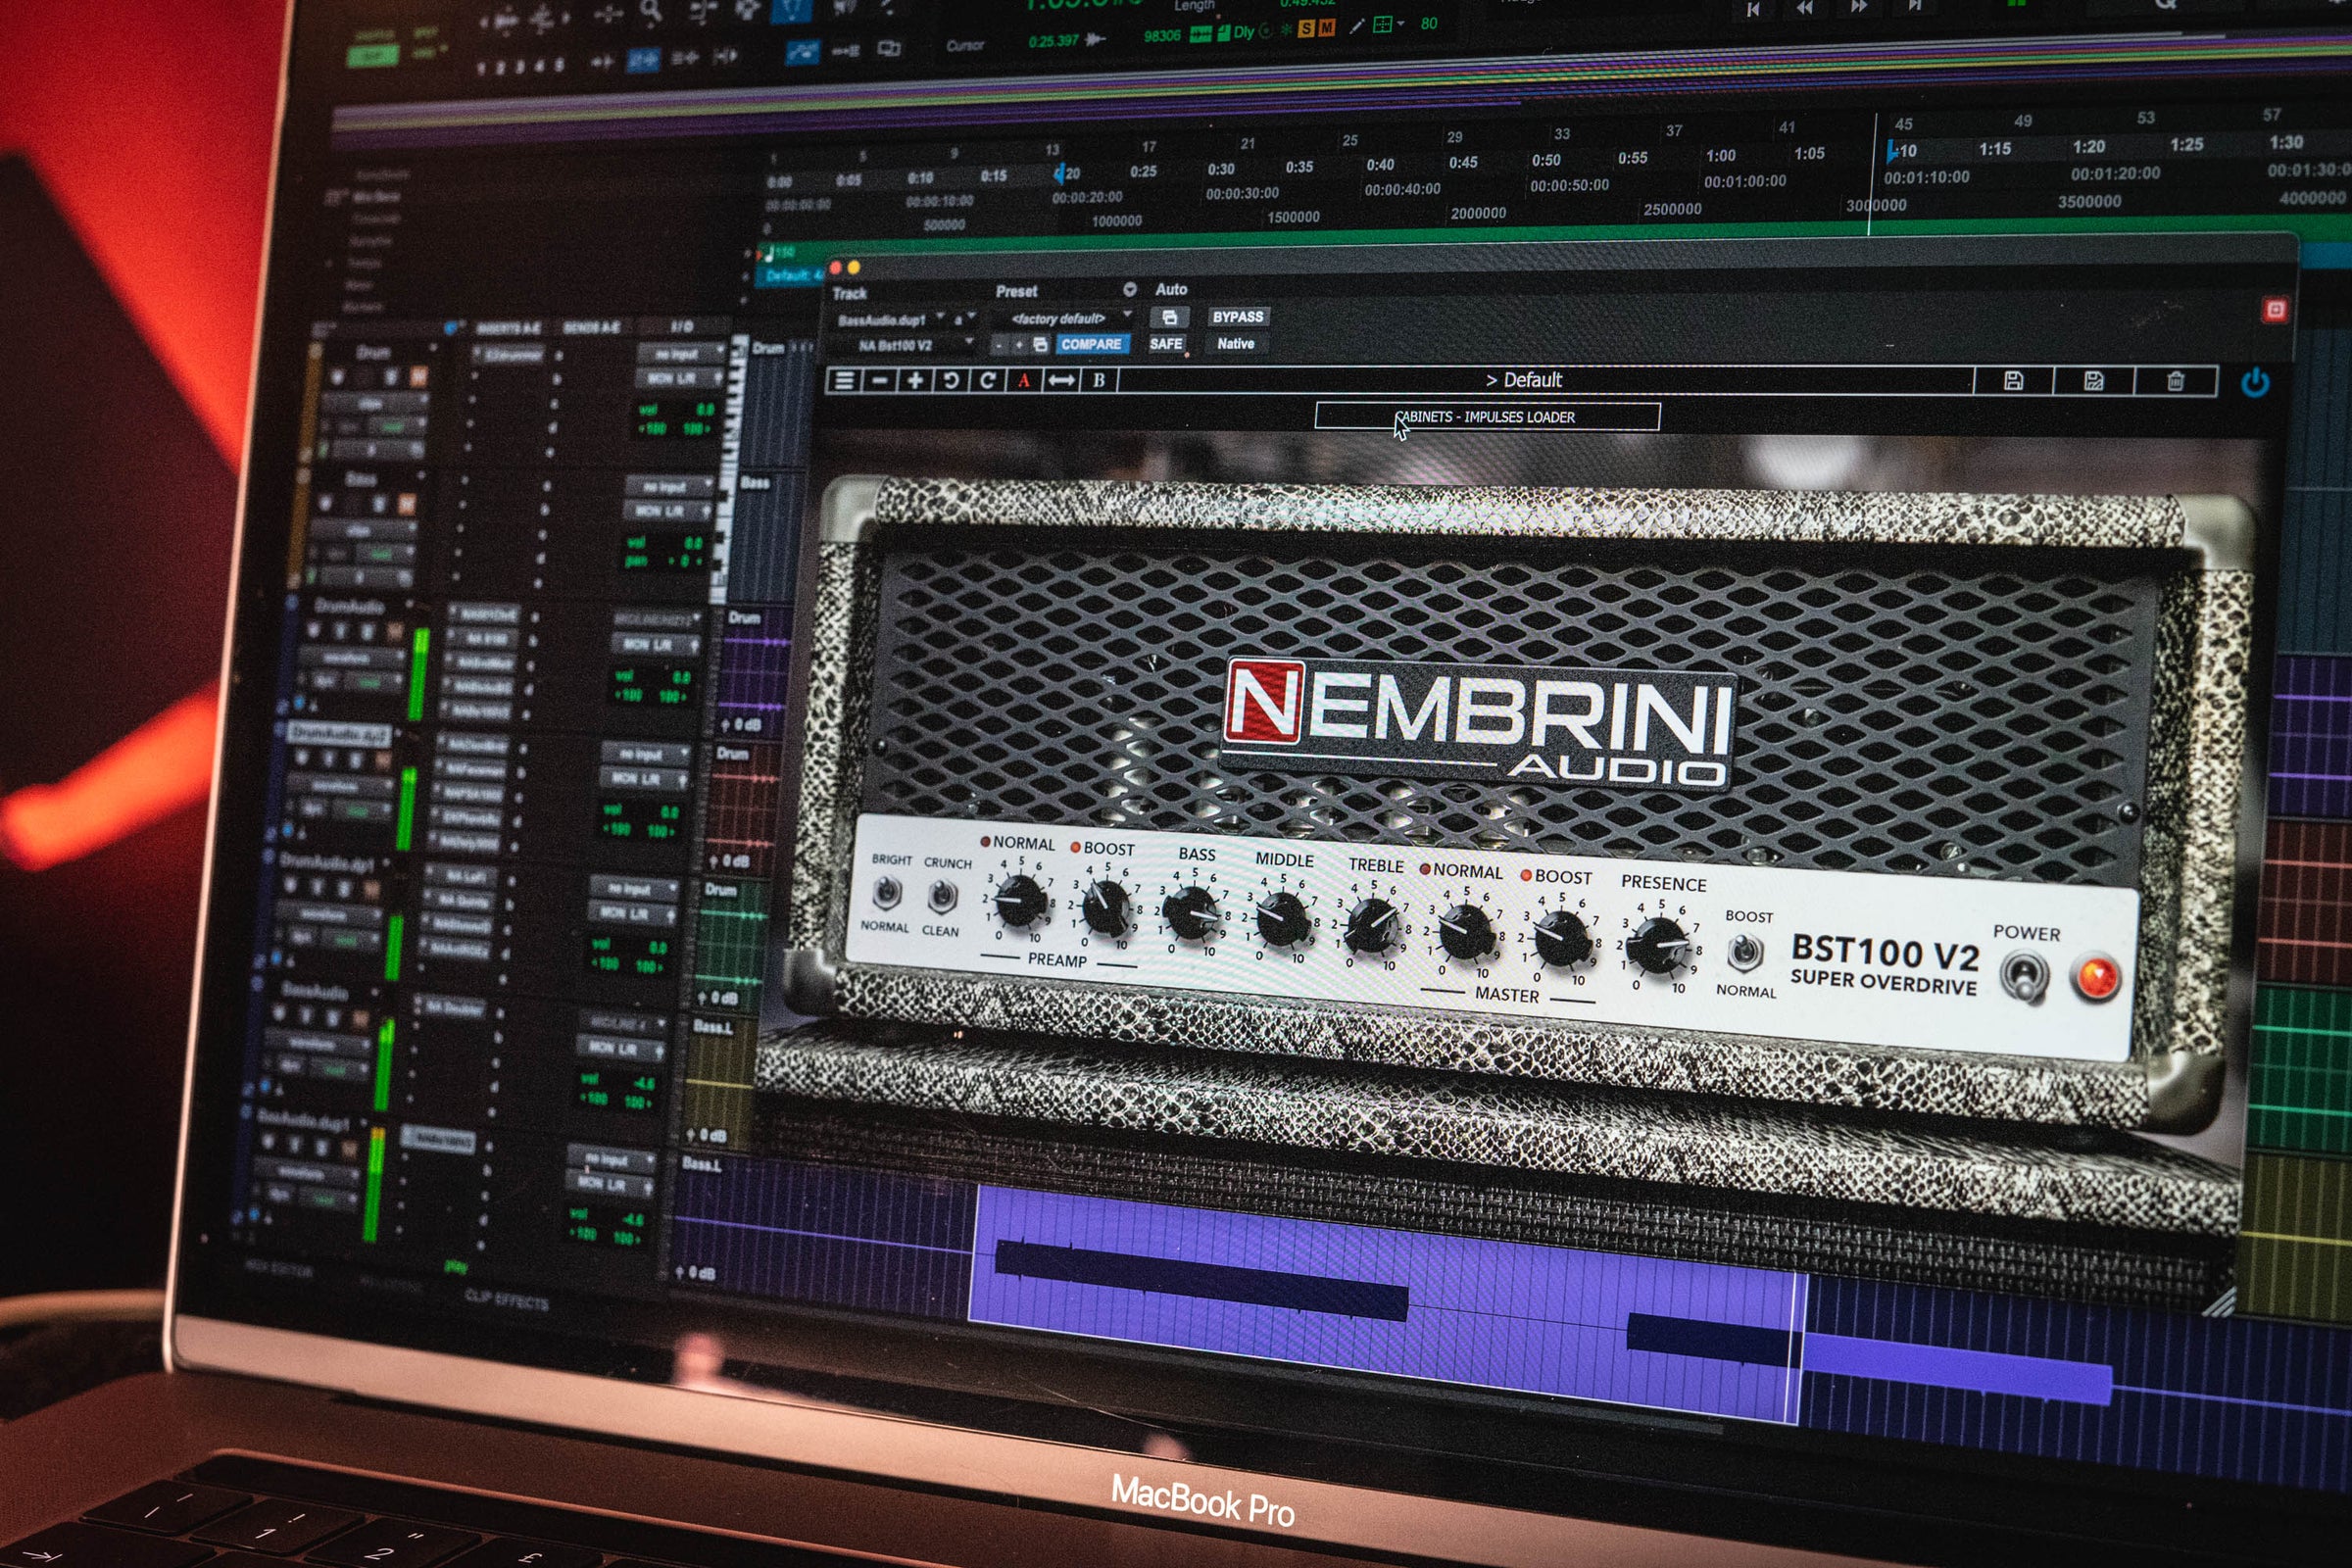The image size is (2352, 1568).
Task: Toggle the BRIGHT/NORMAL switch on amp
Action: click(x=886, y=892)
